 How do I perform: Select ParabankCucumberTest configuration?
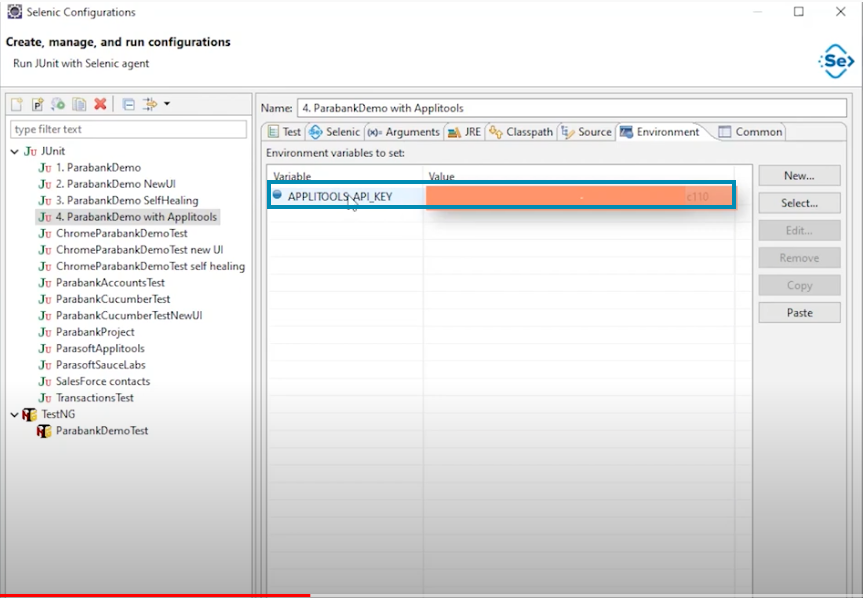tap(104, 299)
